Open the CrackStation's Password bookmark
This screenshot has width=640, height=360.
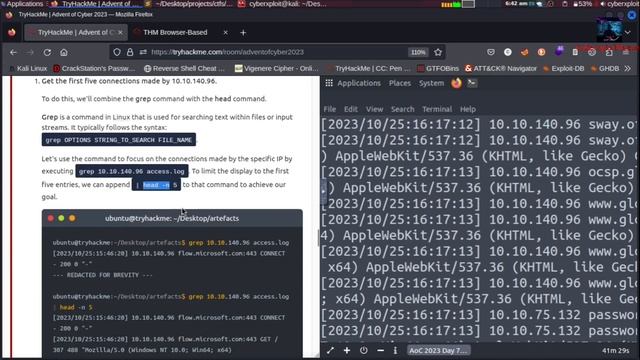[94, 68]
